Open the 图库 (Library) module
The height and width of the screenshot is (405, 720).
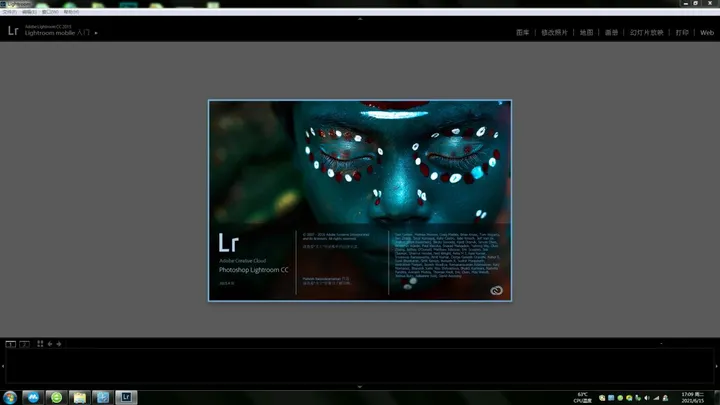pyautogui.click(x=523, y=33)
